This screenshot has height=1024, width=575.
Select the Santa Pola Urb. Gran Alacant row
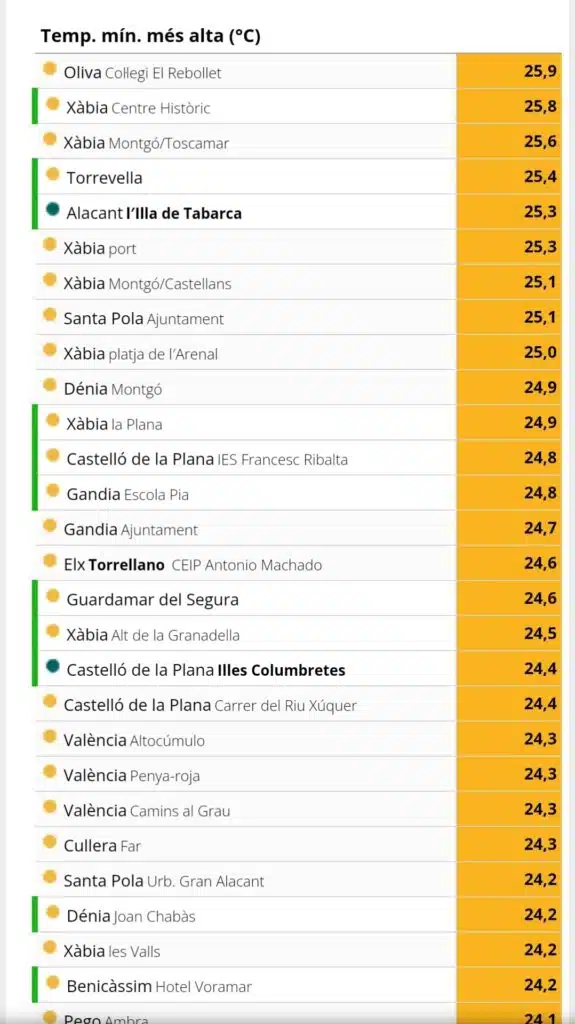point(298,880)
